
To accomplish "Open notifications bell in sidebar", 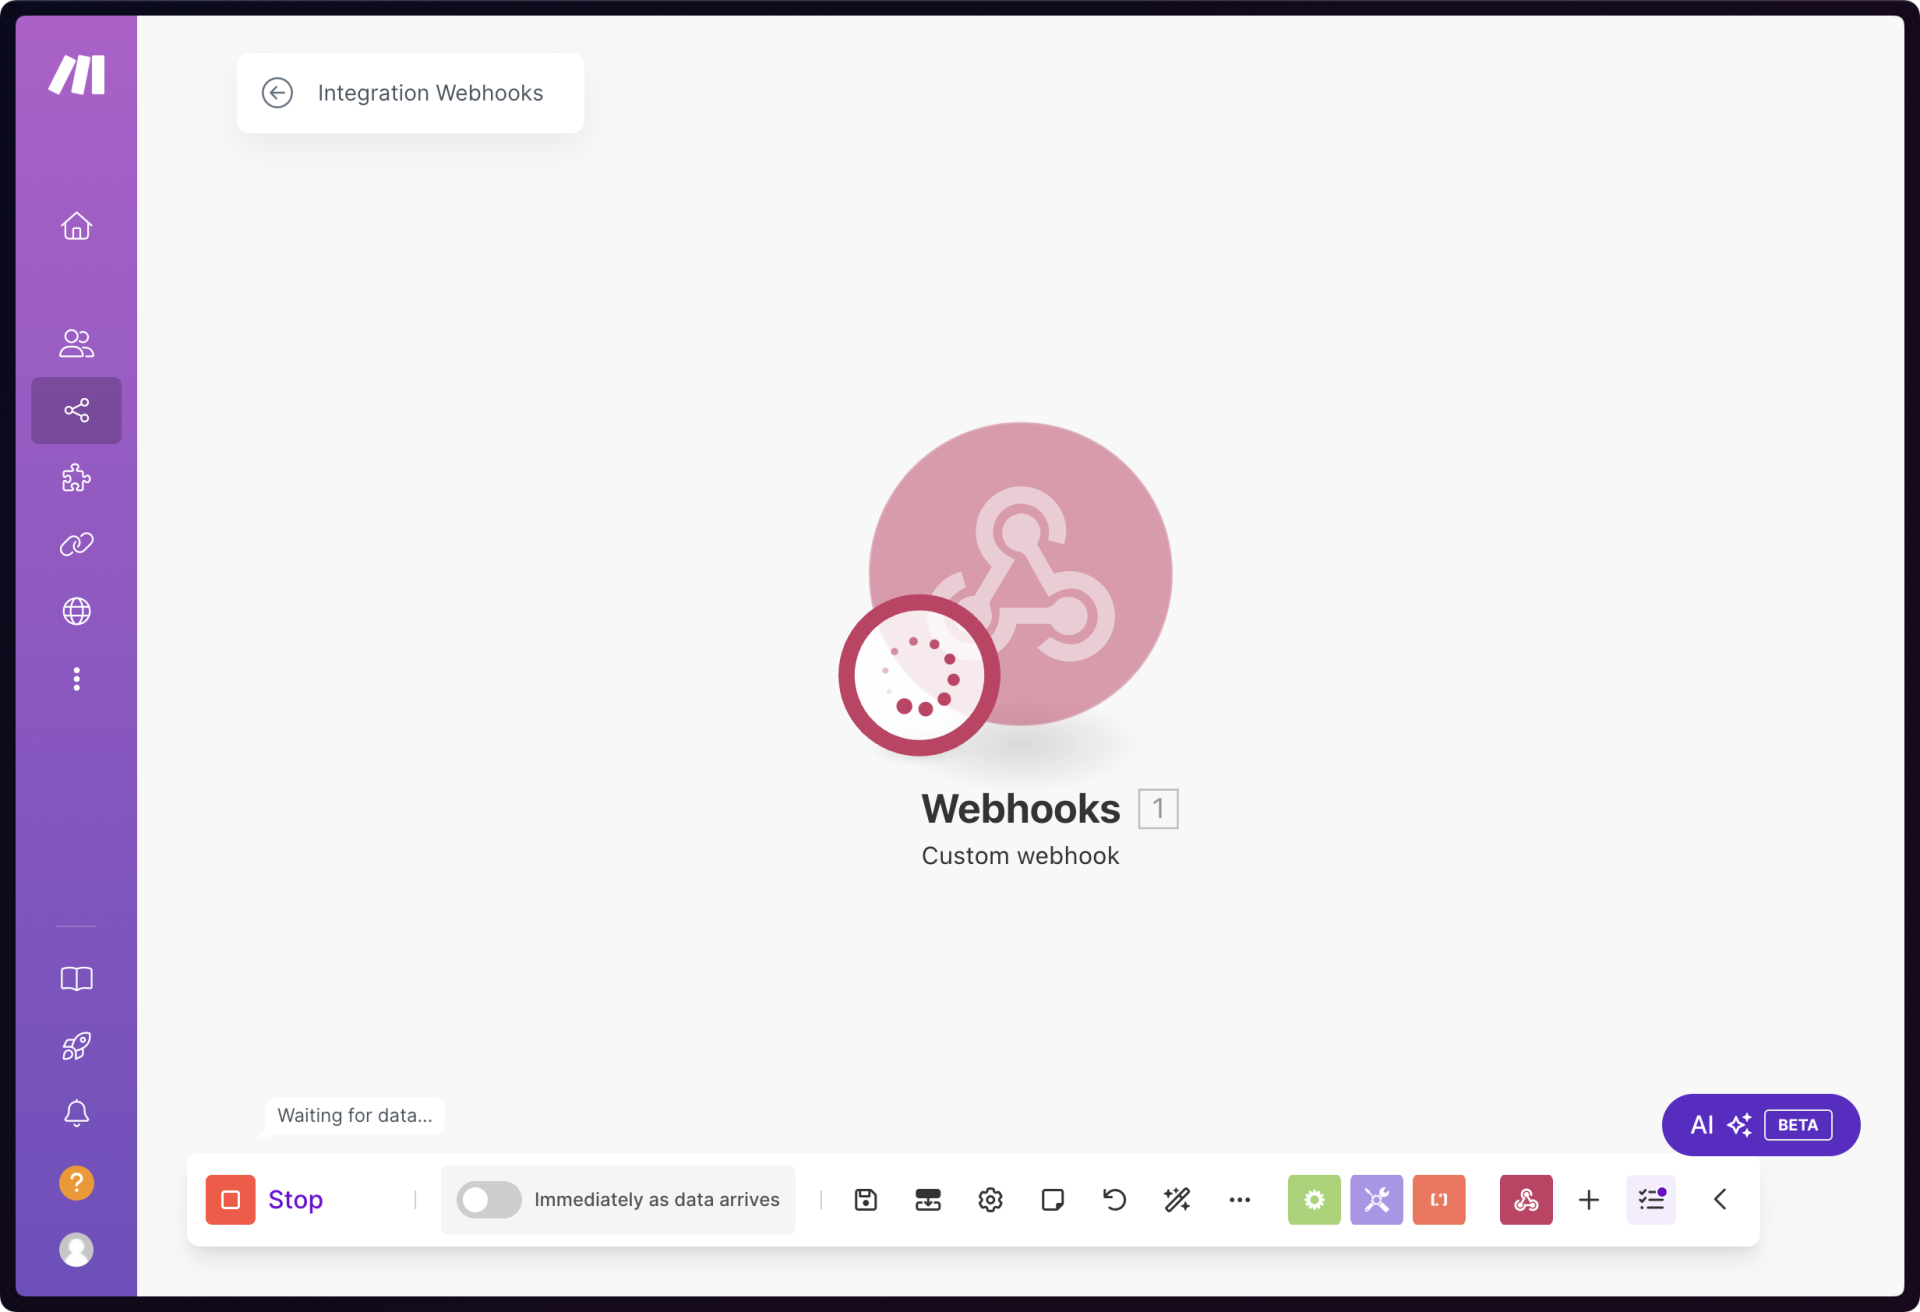I will (76, 1113).
